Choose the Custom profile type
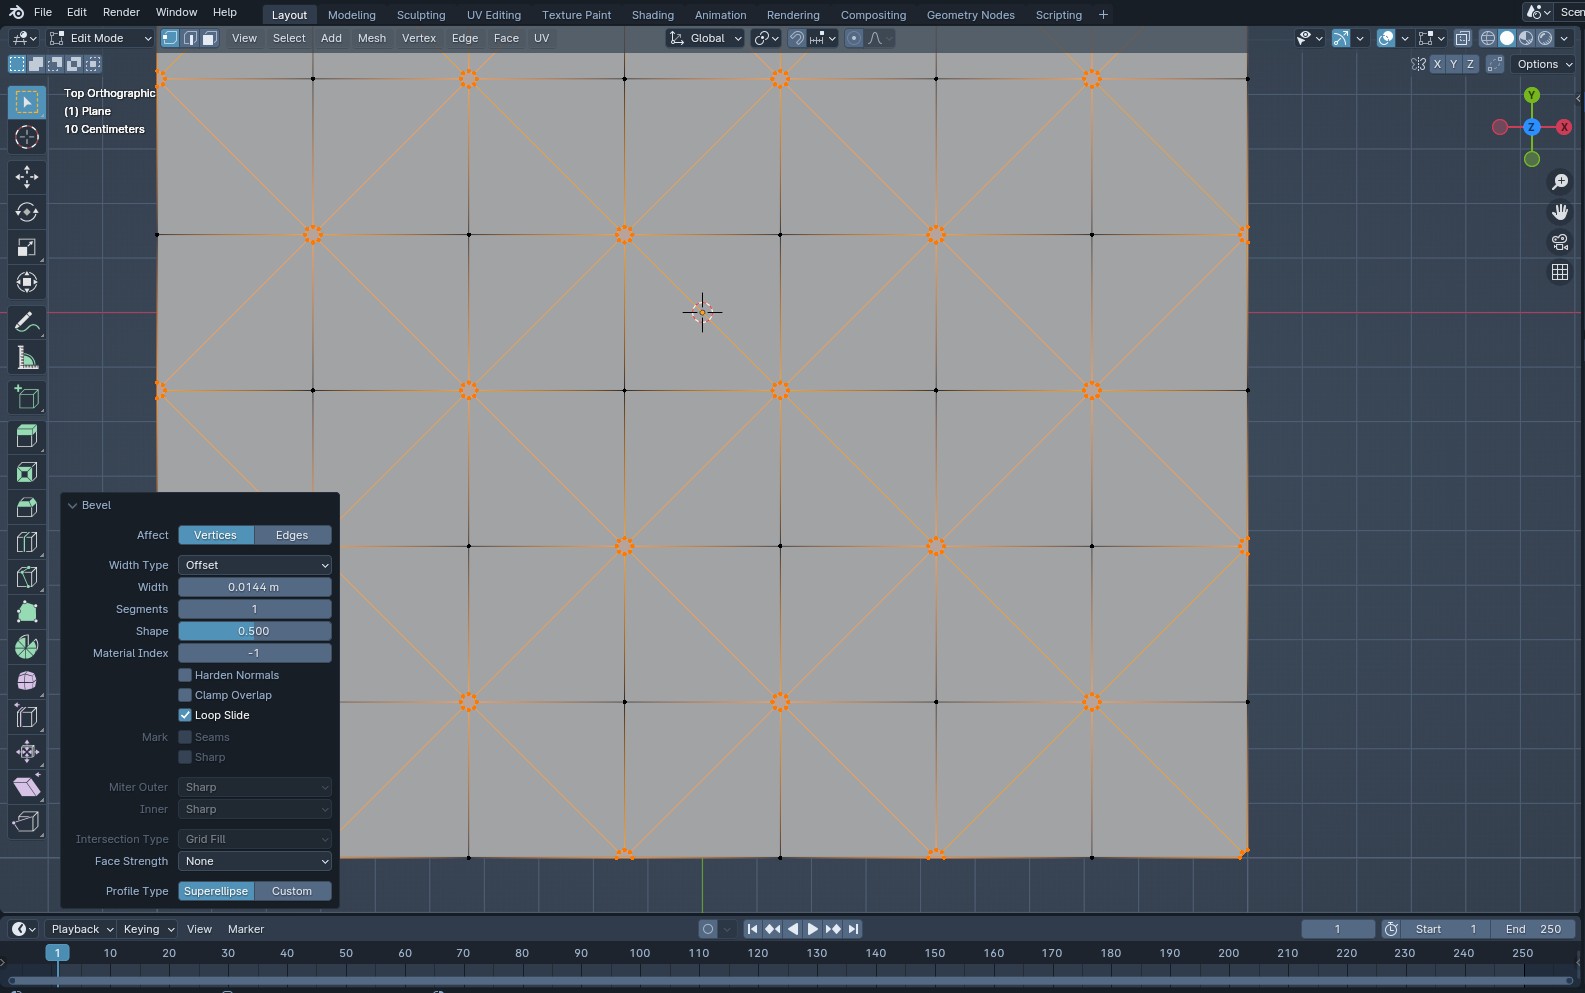Image resolution: width=1585 pixels, height=993 pixels. tap(292, 891)
